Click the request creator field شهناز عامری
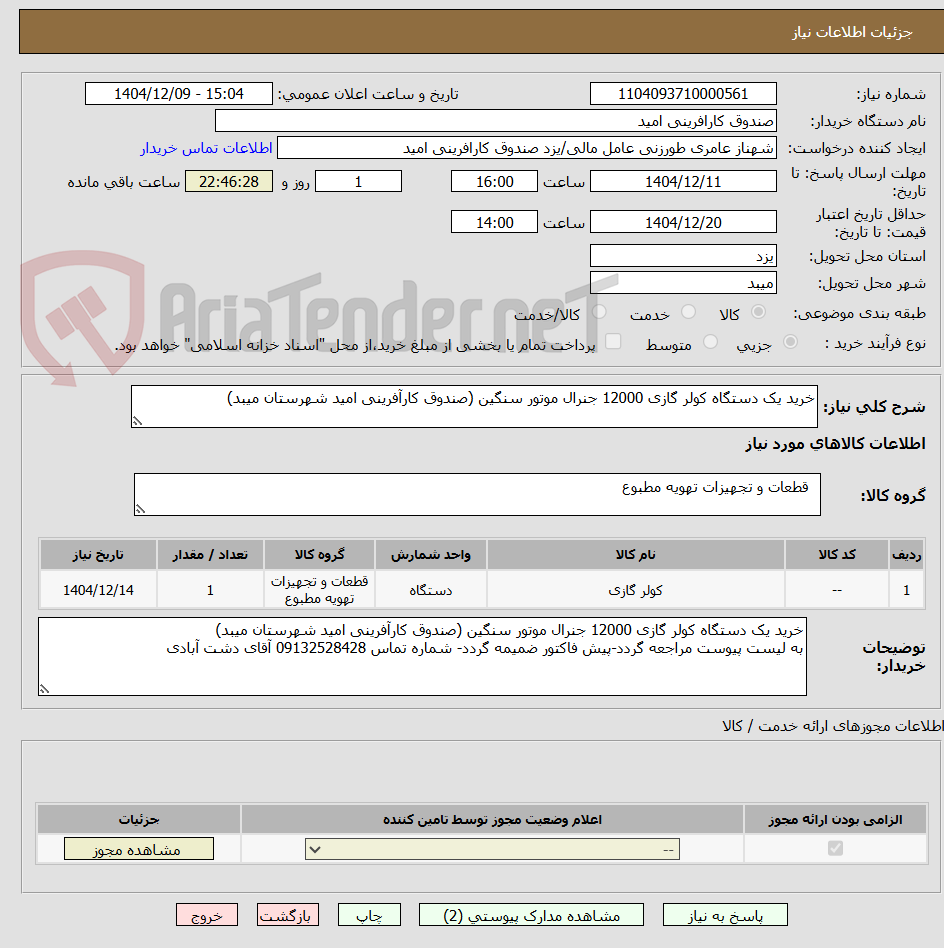This screenshot has width=944, height=948. tap(527, 148)
